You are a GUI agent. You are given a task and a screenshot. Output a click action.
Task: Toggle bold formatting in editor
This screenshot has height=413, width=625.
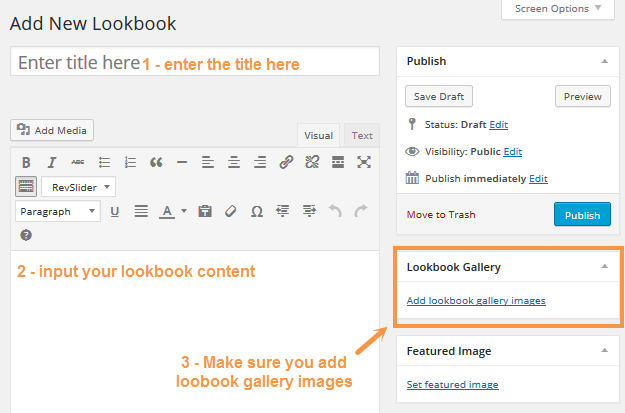(26, 161)
